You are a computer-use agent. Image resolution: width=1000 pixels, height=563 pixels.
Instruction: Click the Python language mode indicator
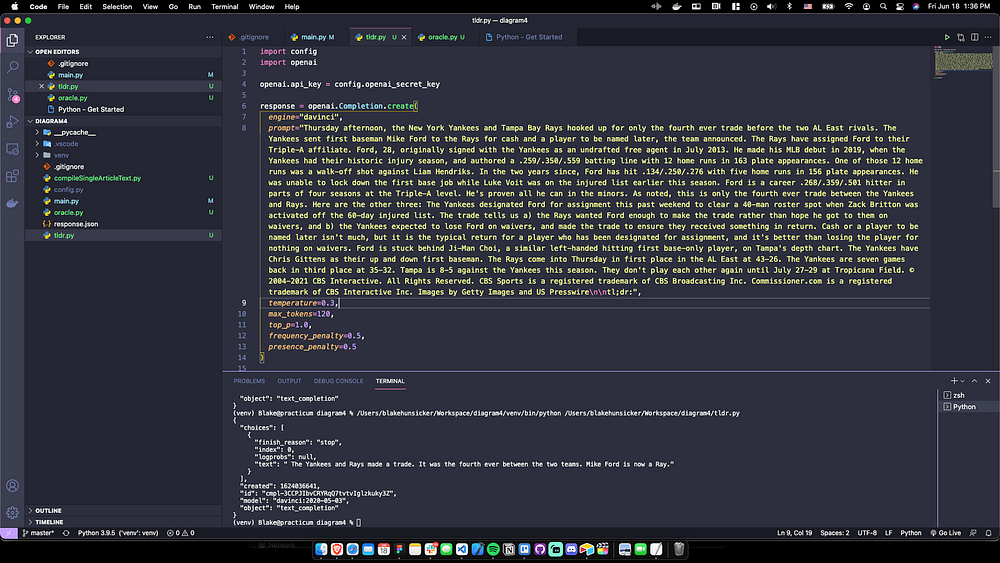coord(911,533)
